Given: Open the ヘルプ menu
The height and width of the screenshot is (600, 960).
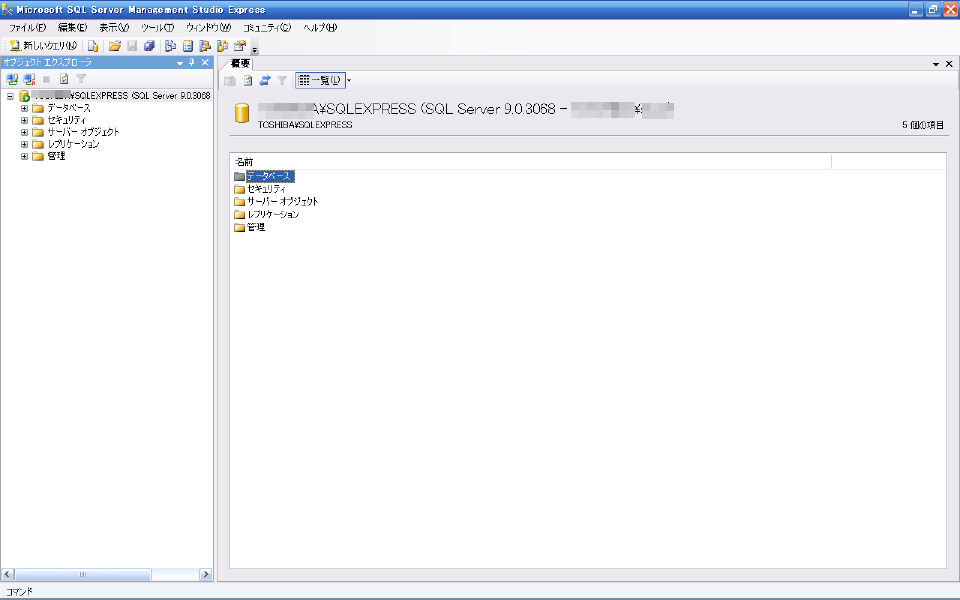Looking at the screenshot, I should coord(320,28).
